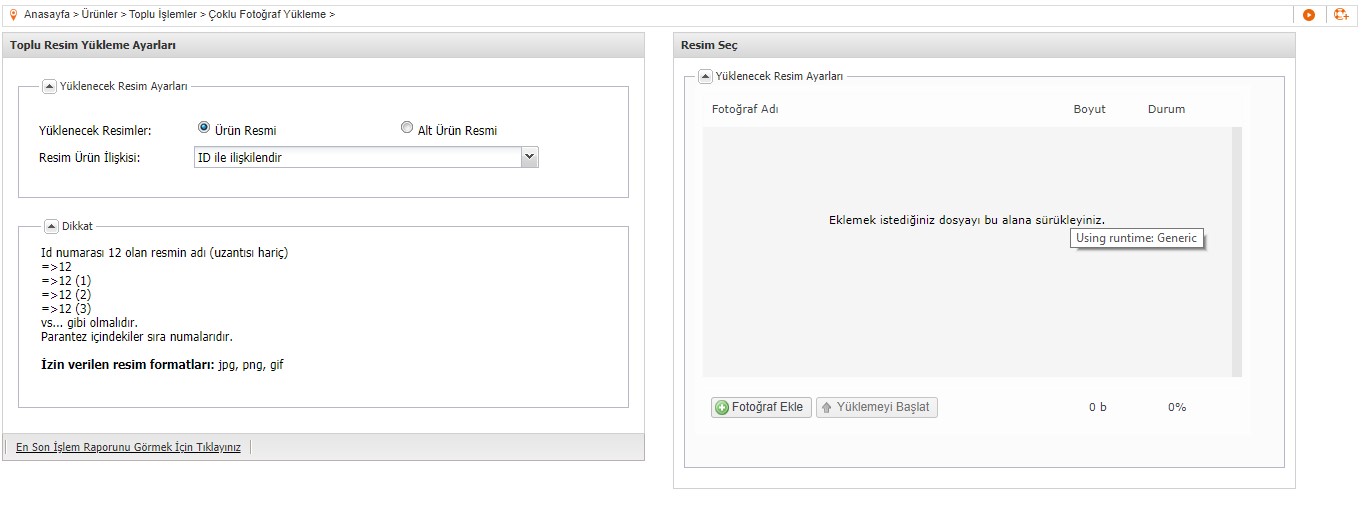The width and height of the screenshot is (1361, 510).
Task: Click the orange play video icon
Action: click(1309, 14)
